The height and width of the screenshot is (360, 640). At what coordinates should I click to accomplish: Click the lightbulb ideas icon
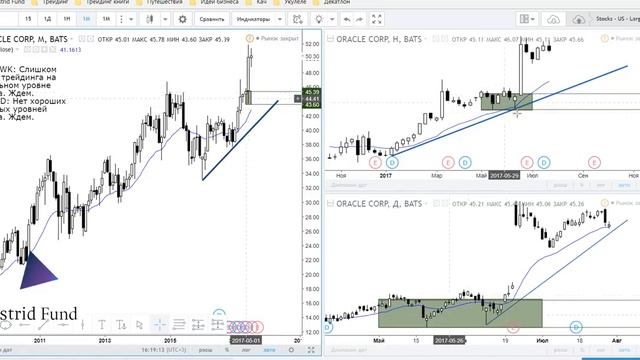(319, 19)
